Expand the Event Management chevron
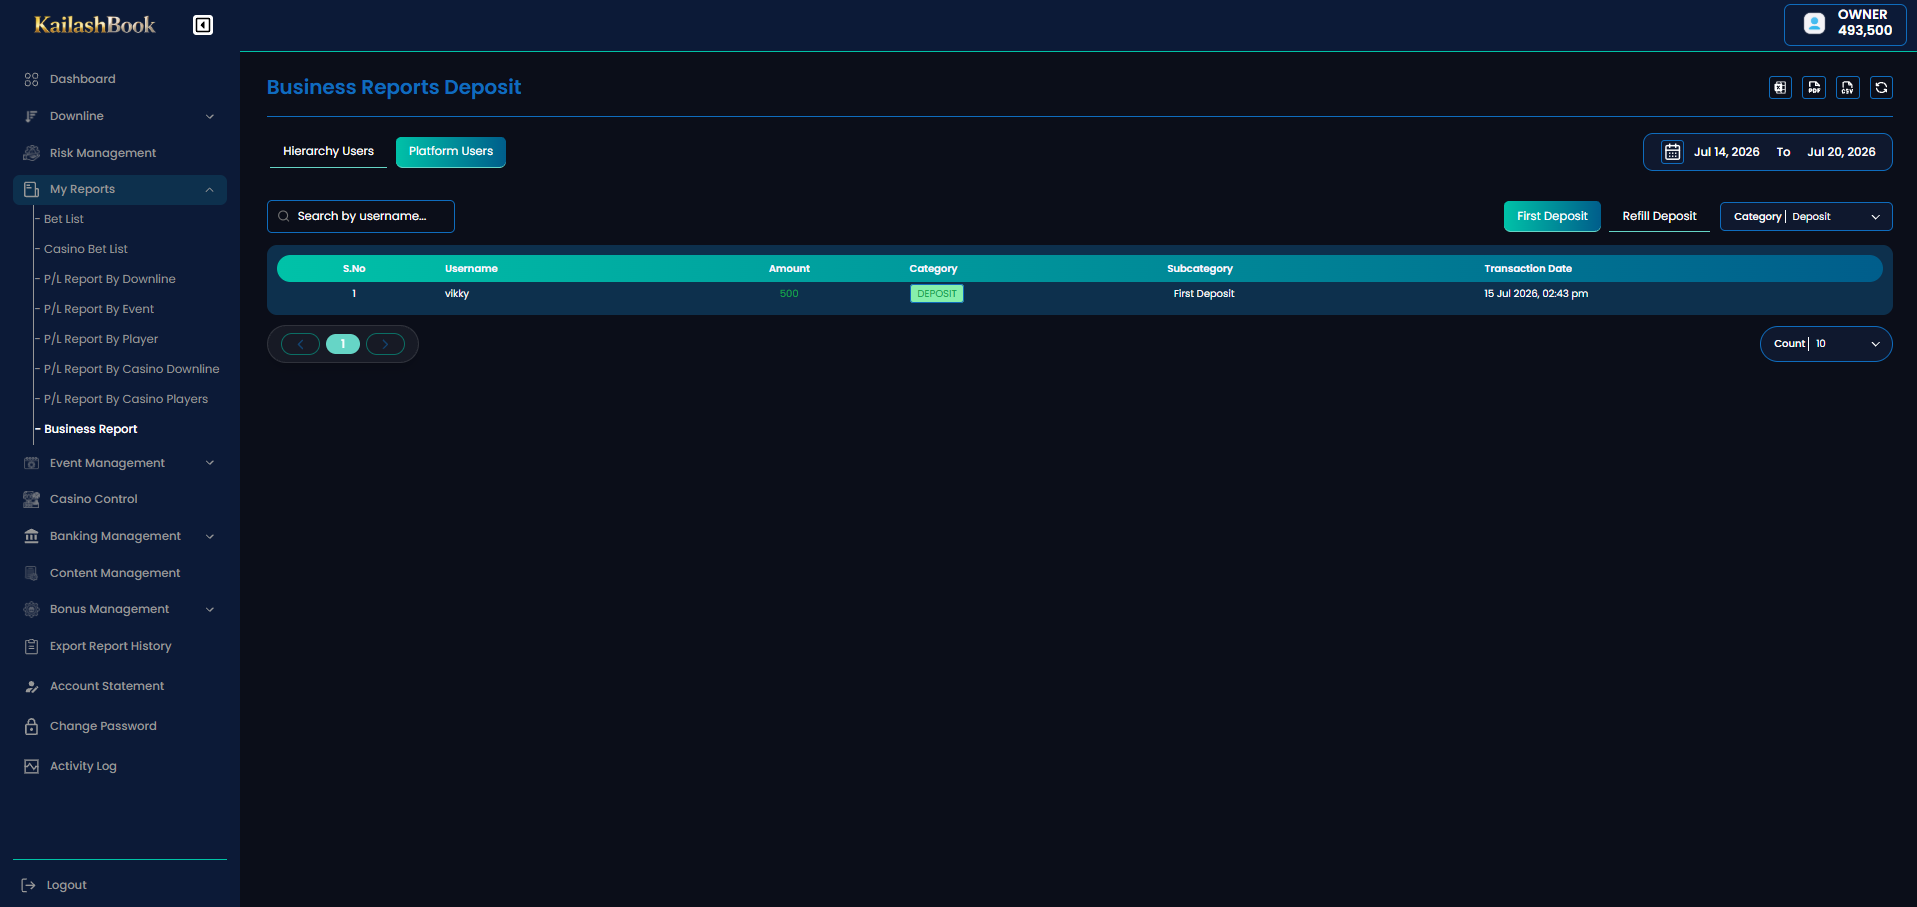 pyautogui.click(x=210, y=463)
